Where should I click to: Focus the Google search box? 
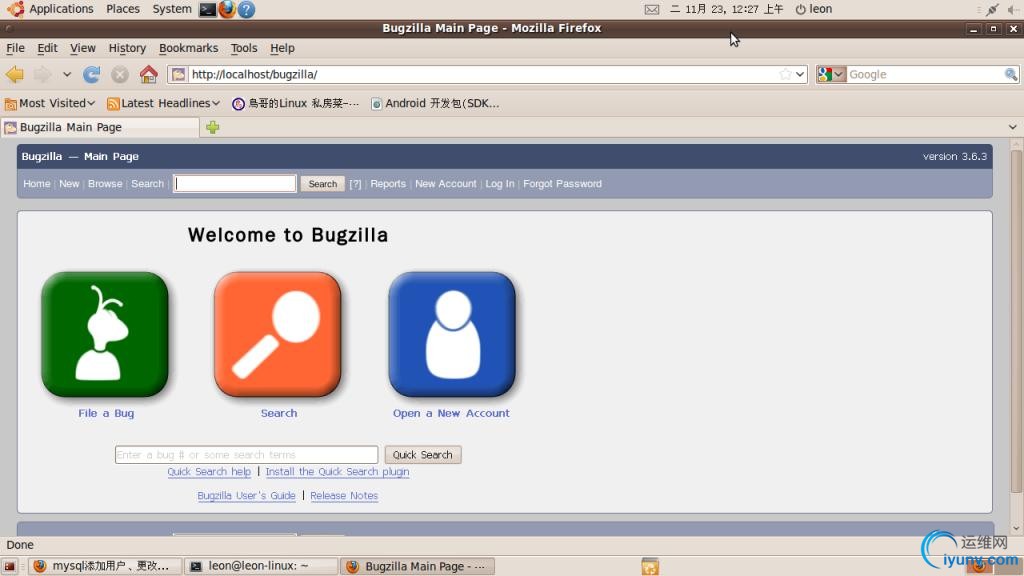[925, 74]
